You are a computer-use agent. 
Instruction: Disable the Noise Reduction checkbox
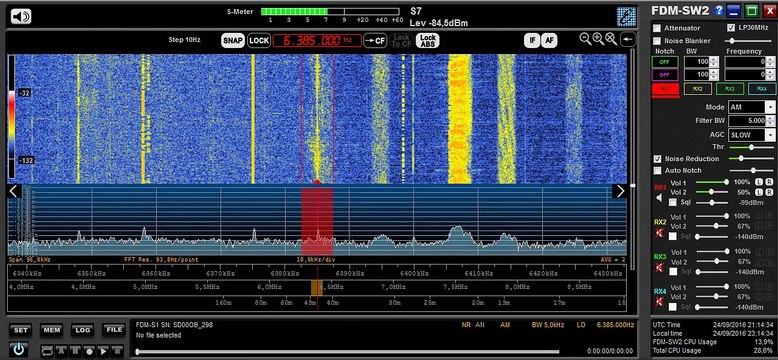657,159
